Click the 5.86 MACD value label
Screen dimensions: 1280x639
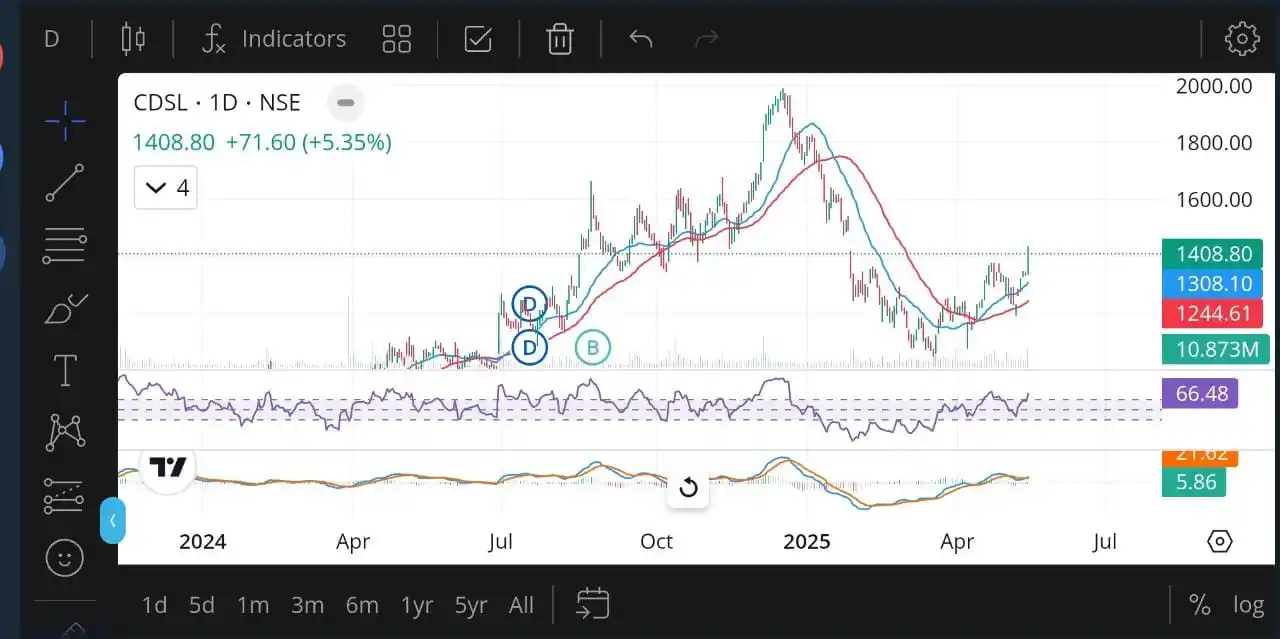point(1196,482)
